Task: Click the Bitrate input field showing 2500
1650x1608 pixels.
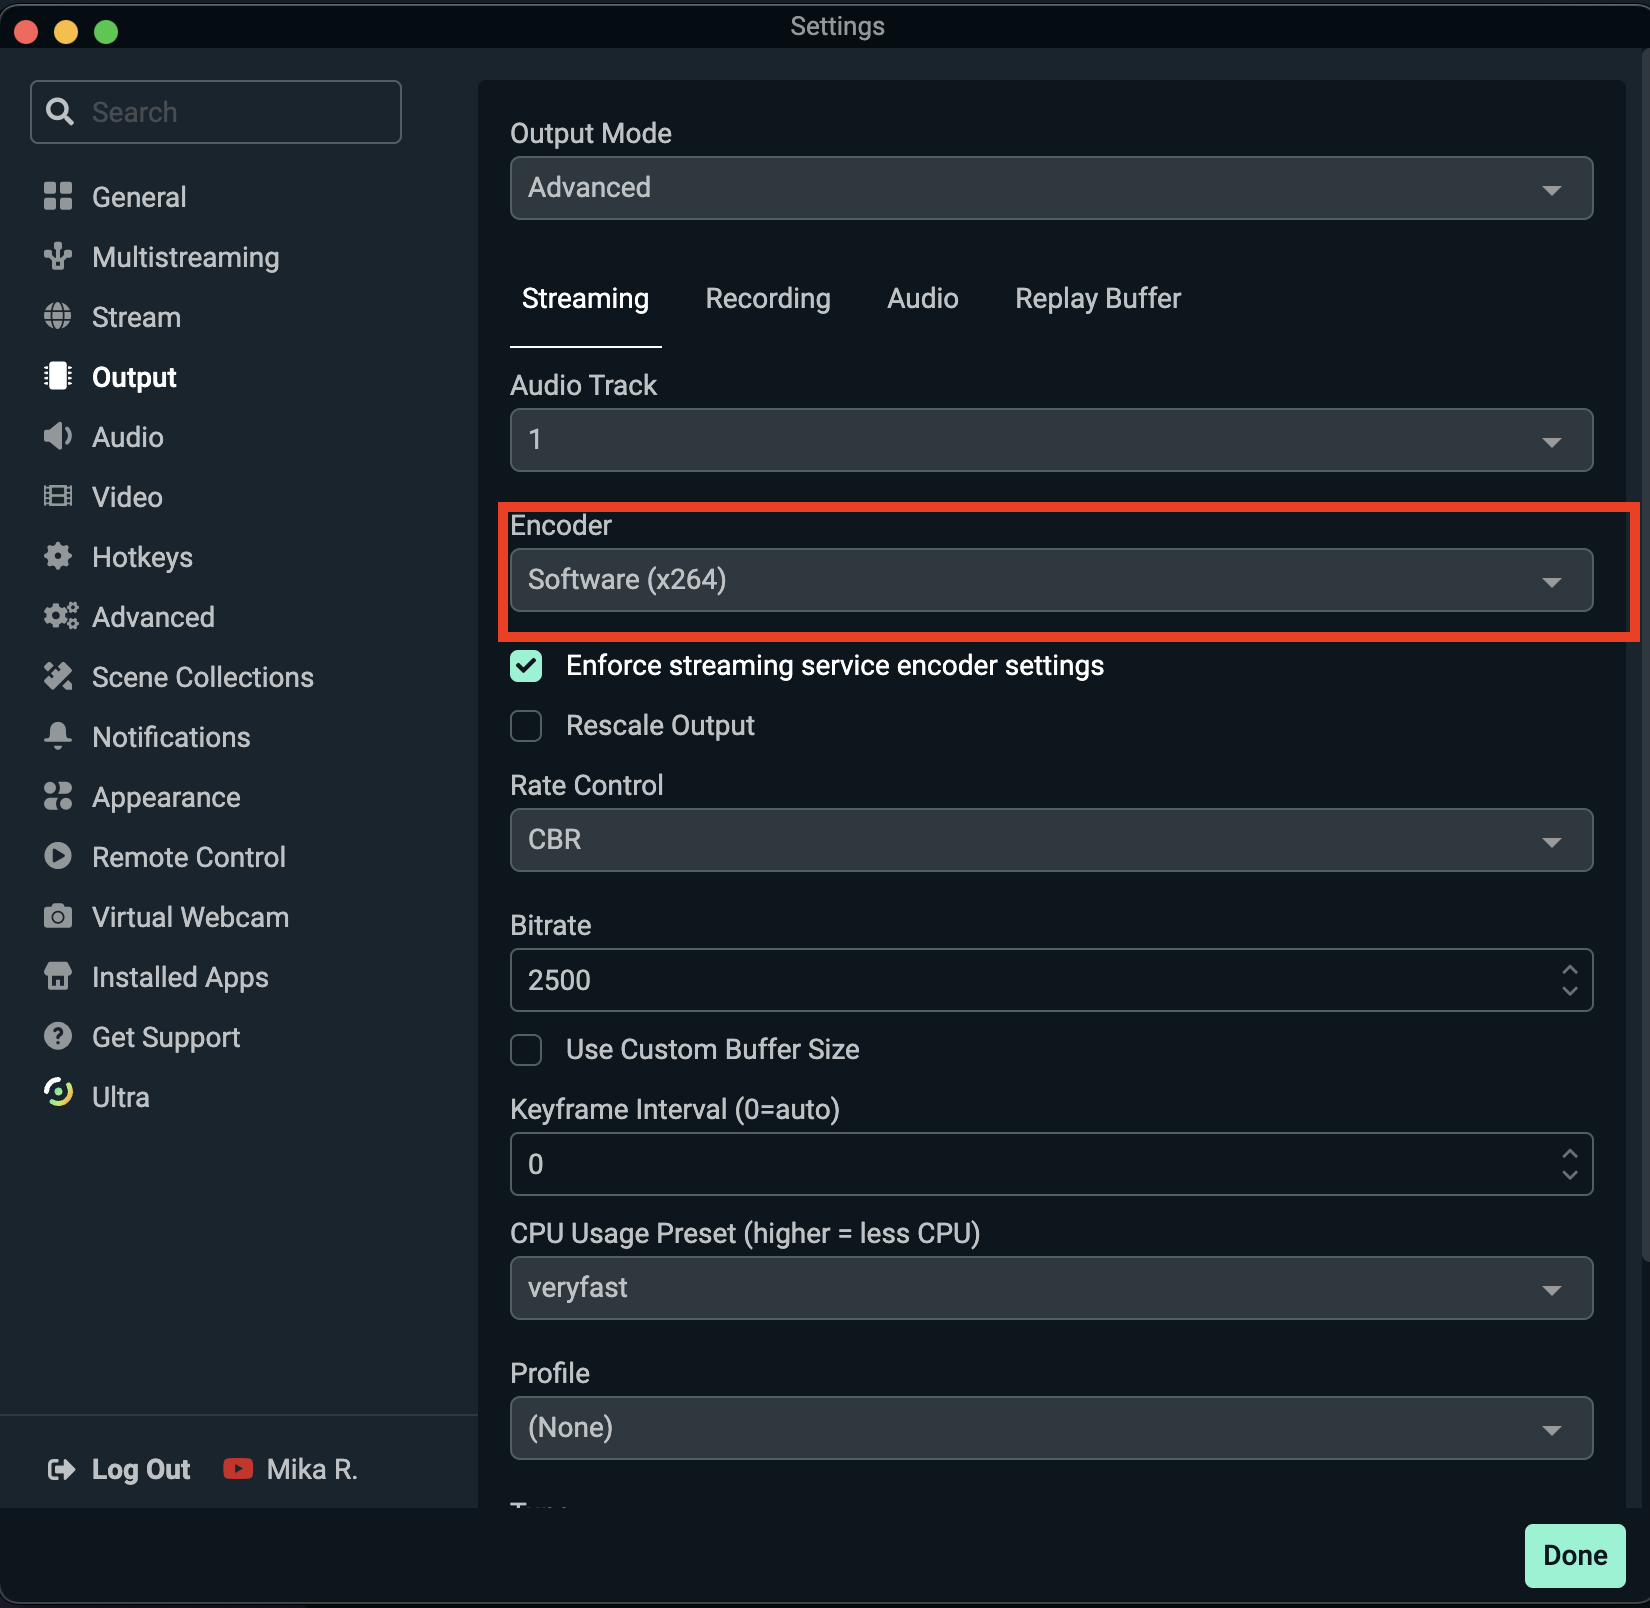Action: (x=1051, y=980)
